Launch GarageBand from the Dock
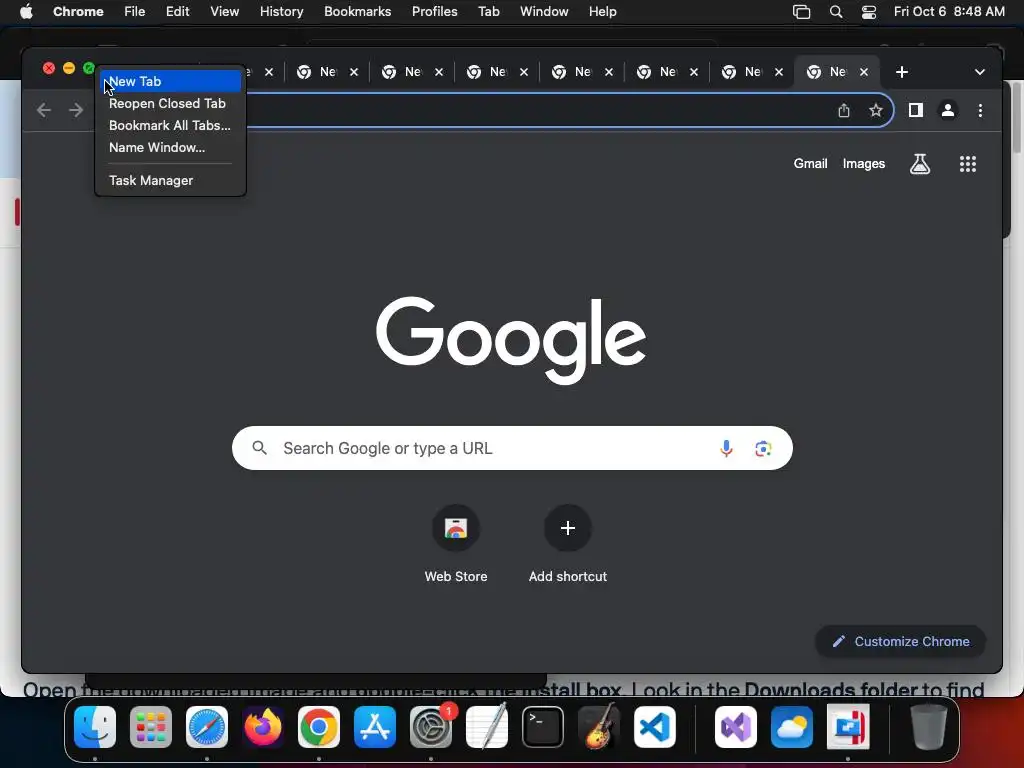Image resolution: width=1024 pixels, height=768 pixels. 599,727
